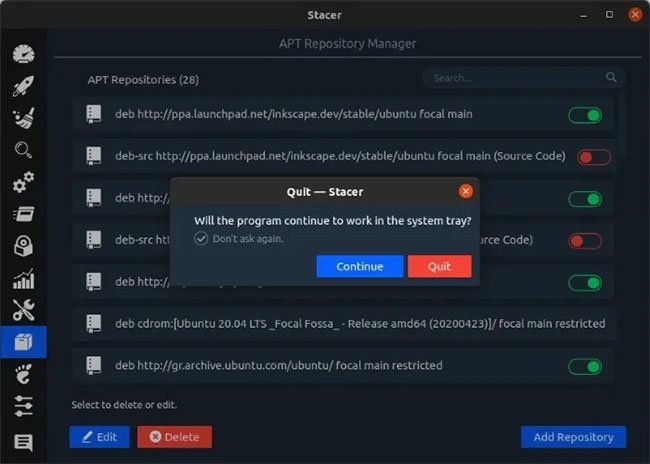Select the inkscape.dev stable ubuntu focal main deb row
The image size is (650, 464).
pyautogui.click(x=343, y=114)
